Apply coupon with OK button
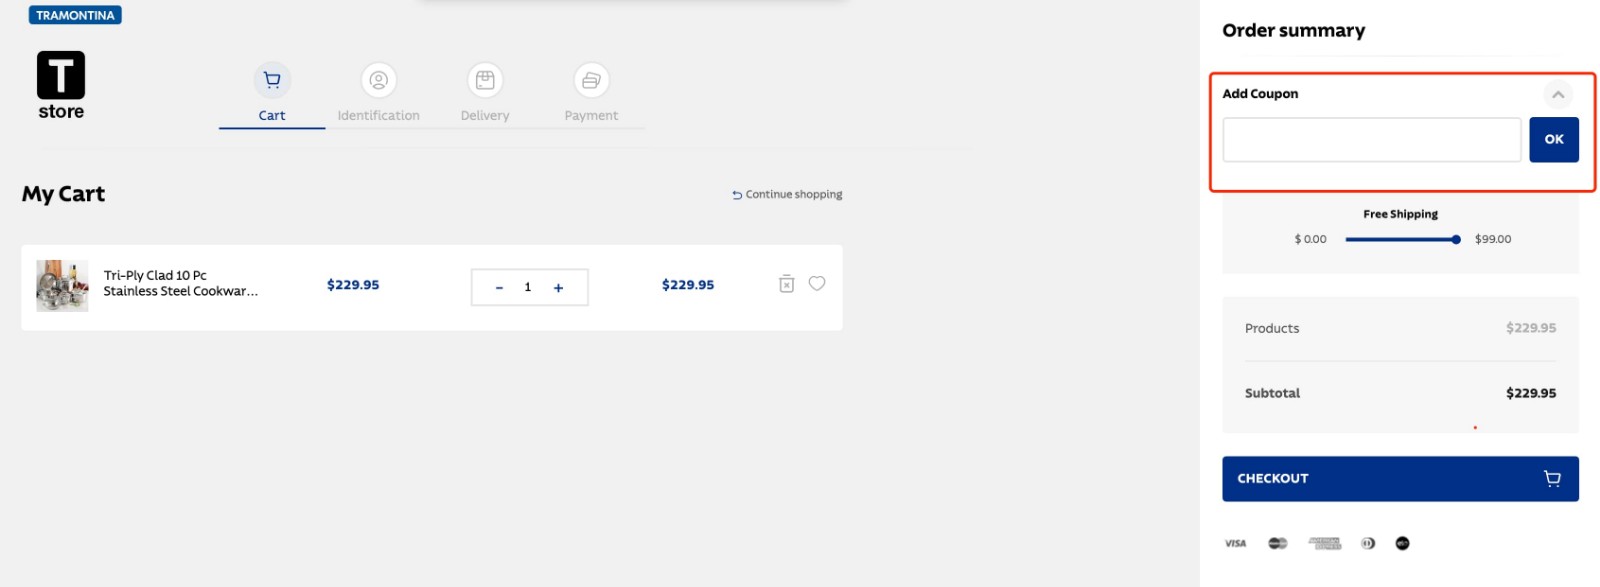The width and height of the screenshot is (1600, 587). (1554, 140)
